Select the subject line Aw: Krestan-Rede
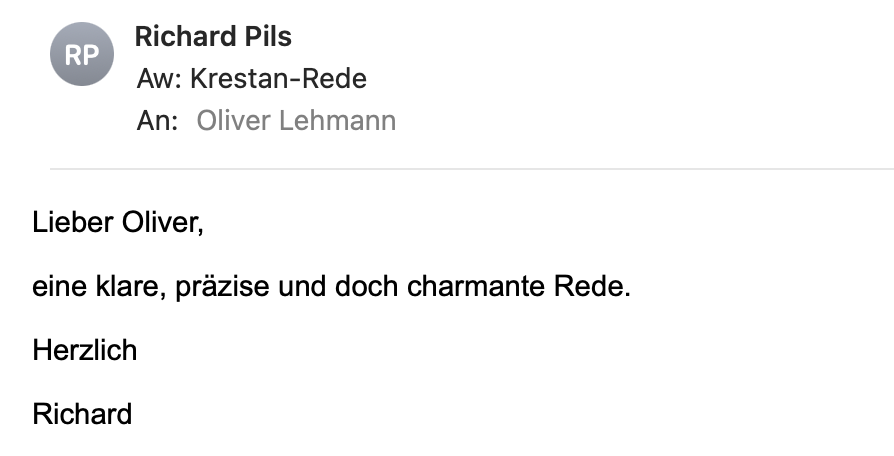This screenshot has width=894, height=456. coord(251,79)
